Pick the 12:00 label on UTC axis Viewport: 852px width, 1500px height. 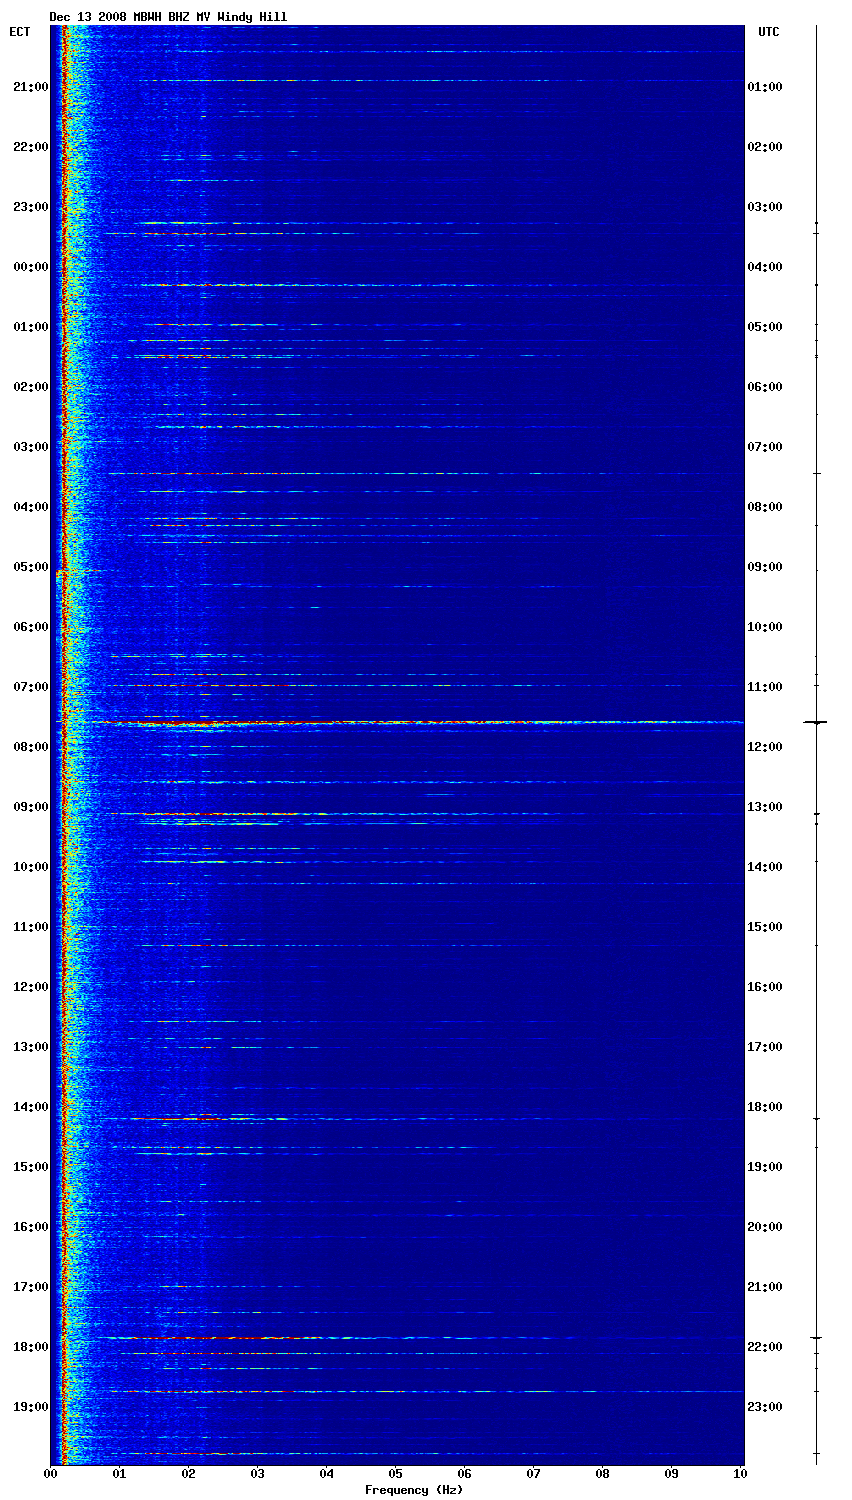pos(765,747)
